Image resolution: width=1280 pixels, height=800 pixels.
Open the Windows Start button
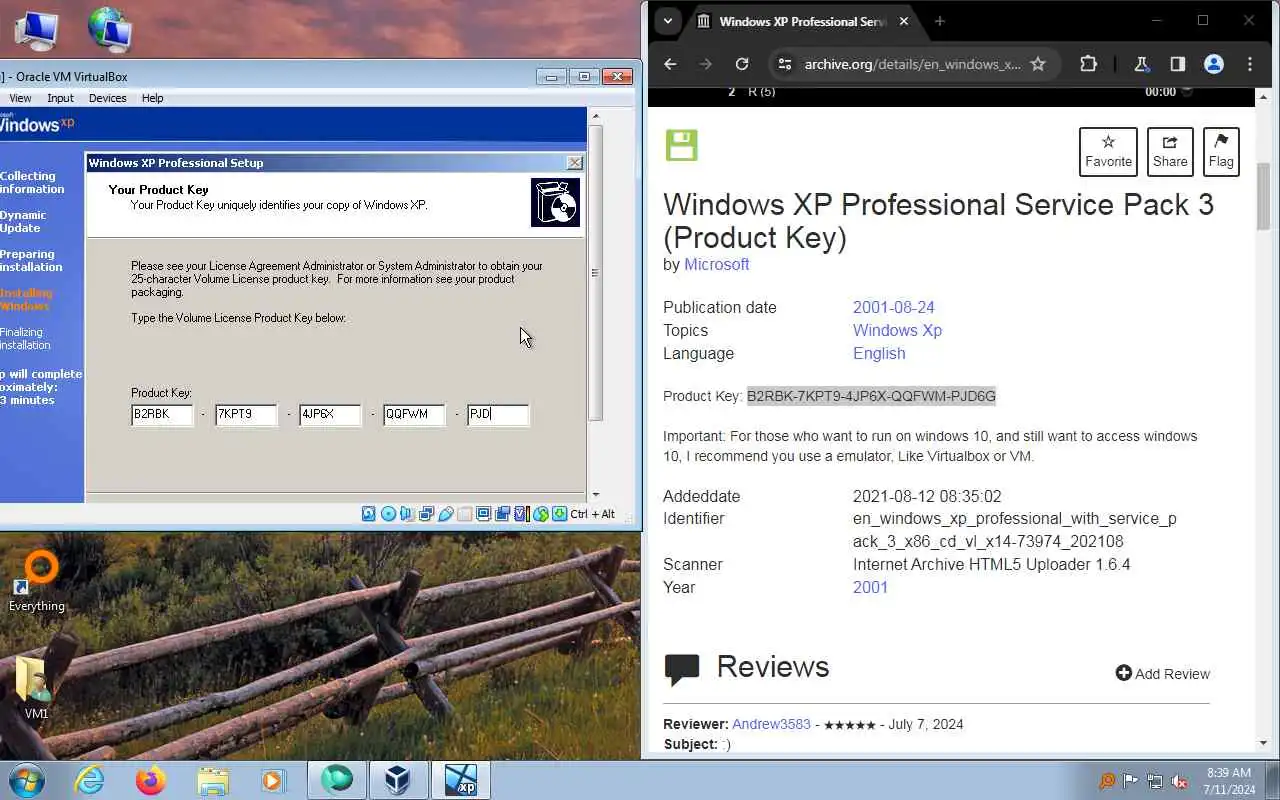(25, 780)
